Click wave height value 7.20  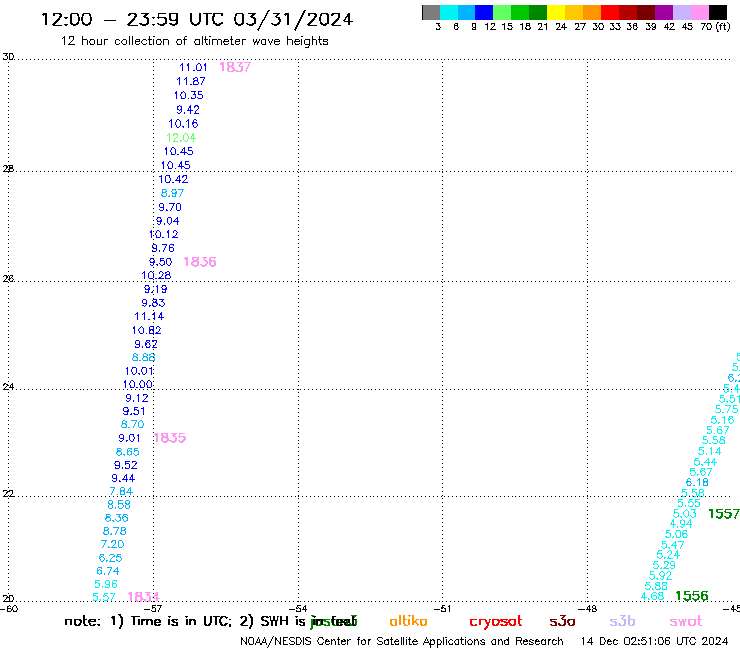tap(112, 544)
